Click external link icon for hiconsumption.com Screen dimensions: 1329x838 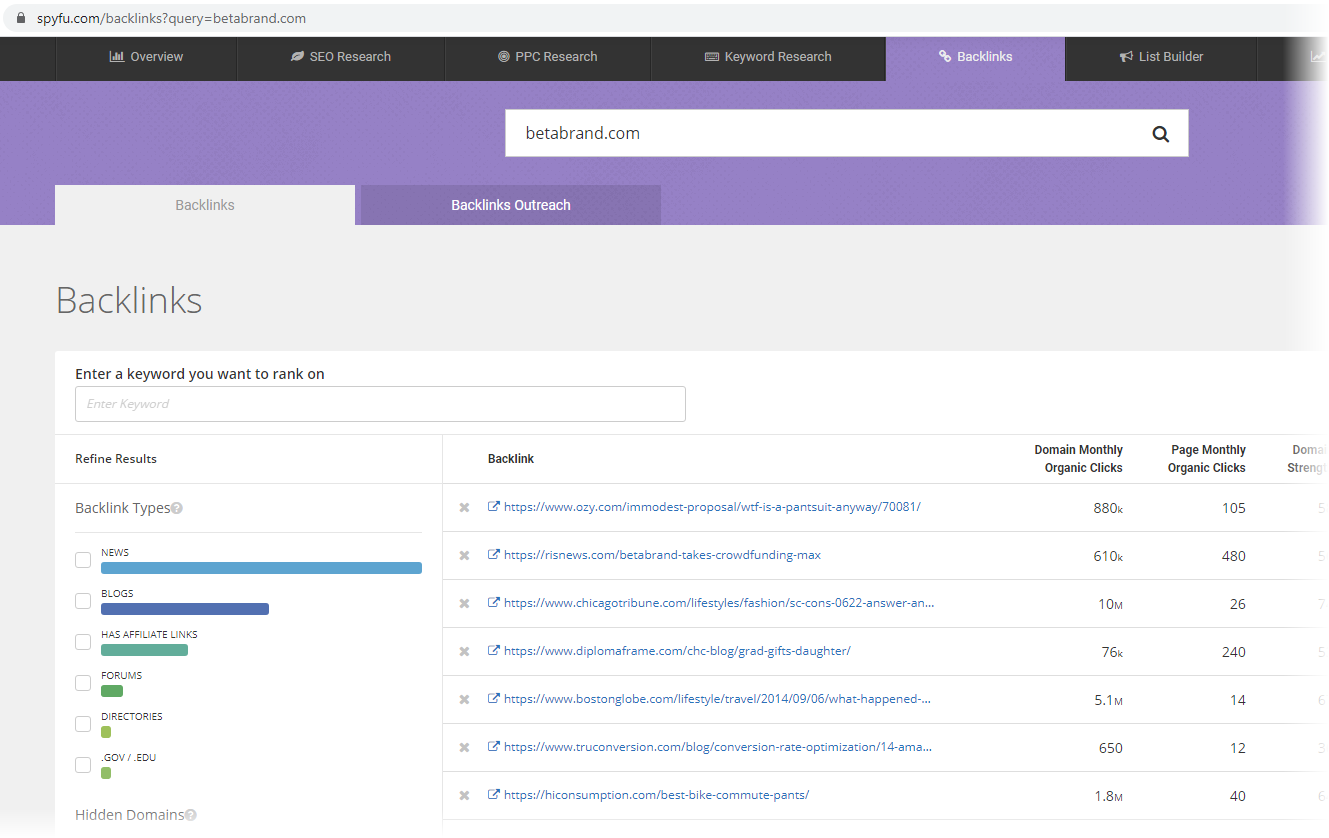[x=494, y=795]
